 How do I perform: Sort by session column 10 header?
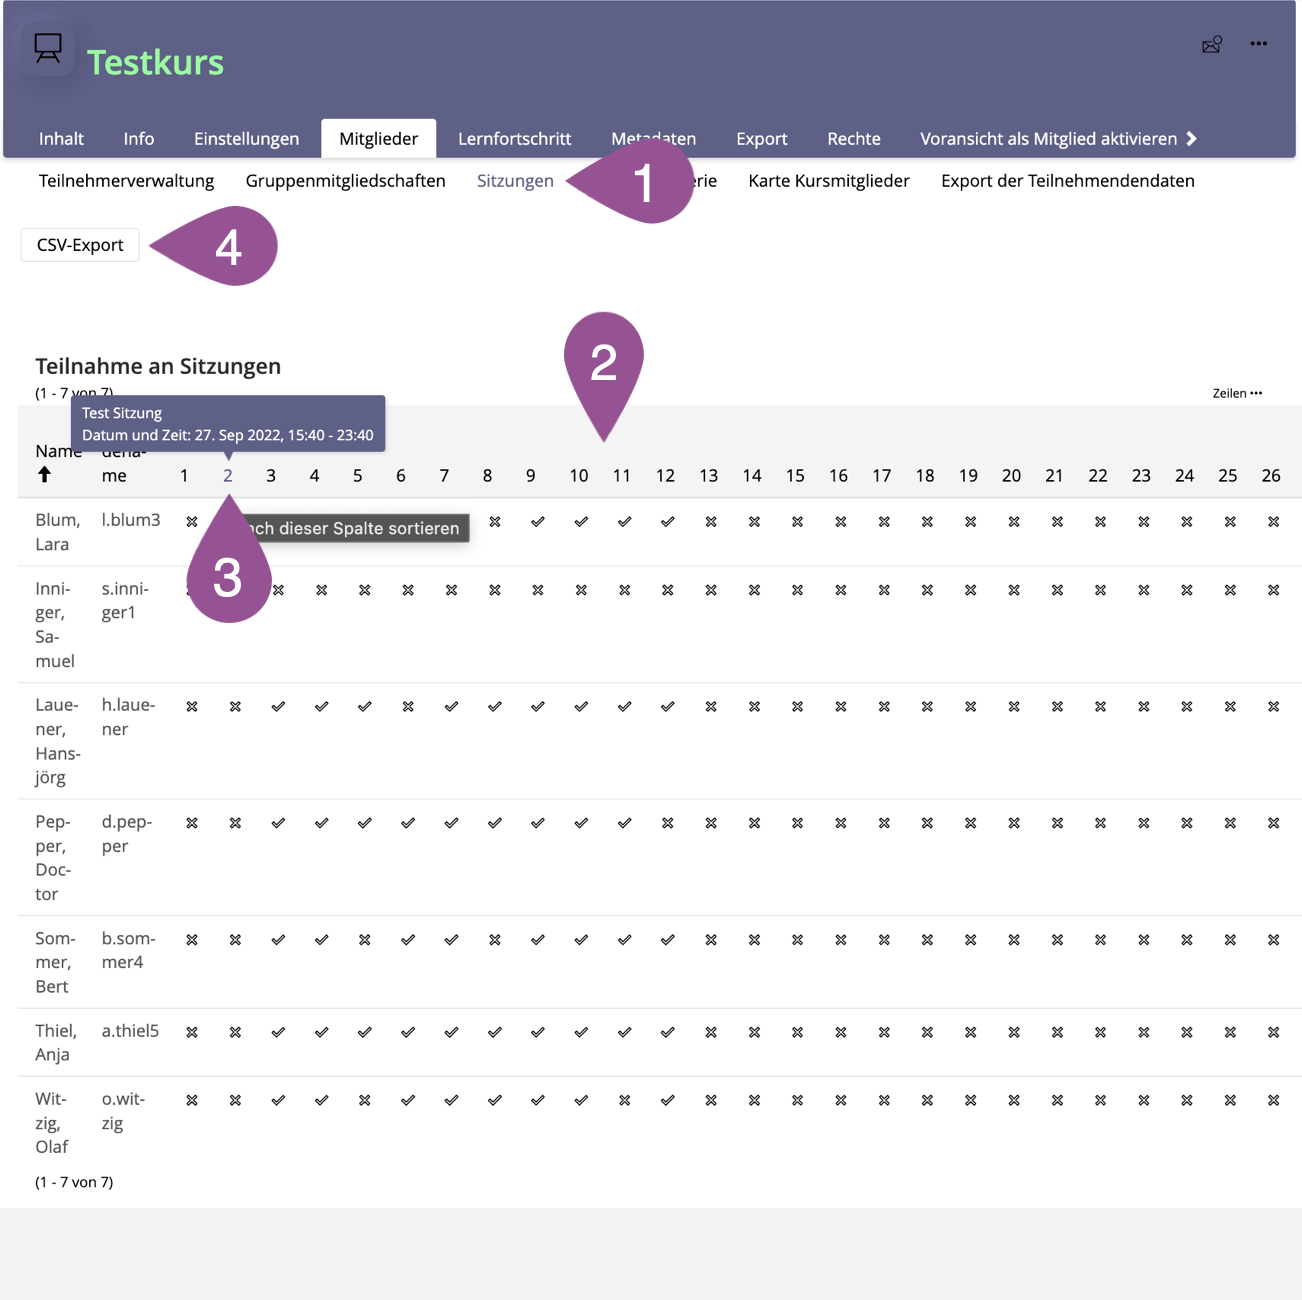point(579,476)
